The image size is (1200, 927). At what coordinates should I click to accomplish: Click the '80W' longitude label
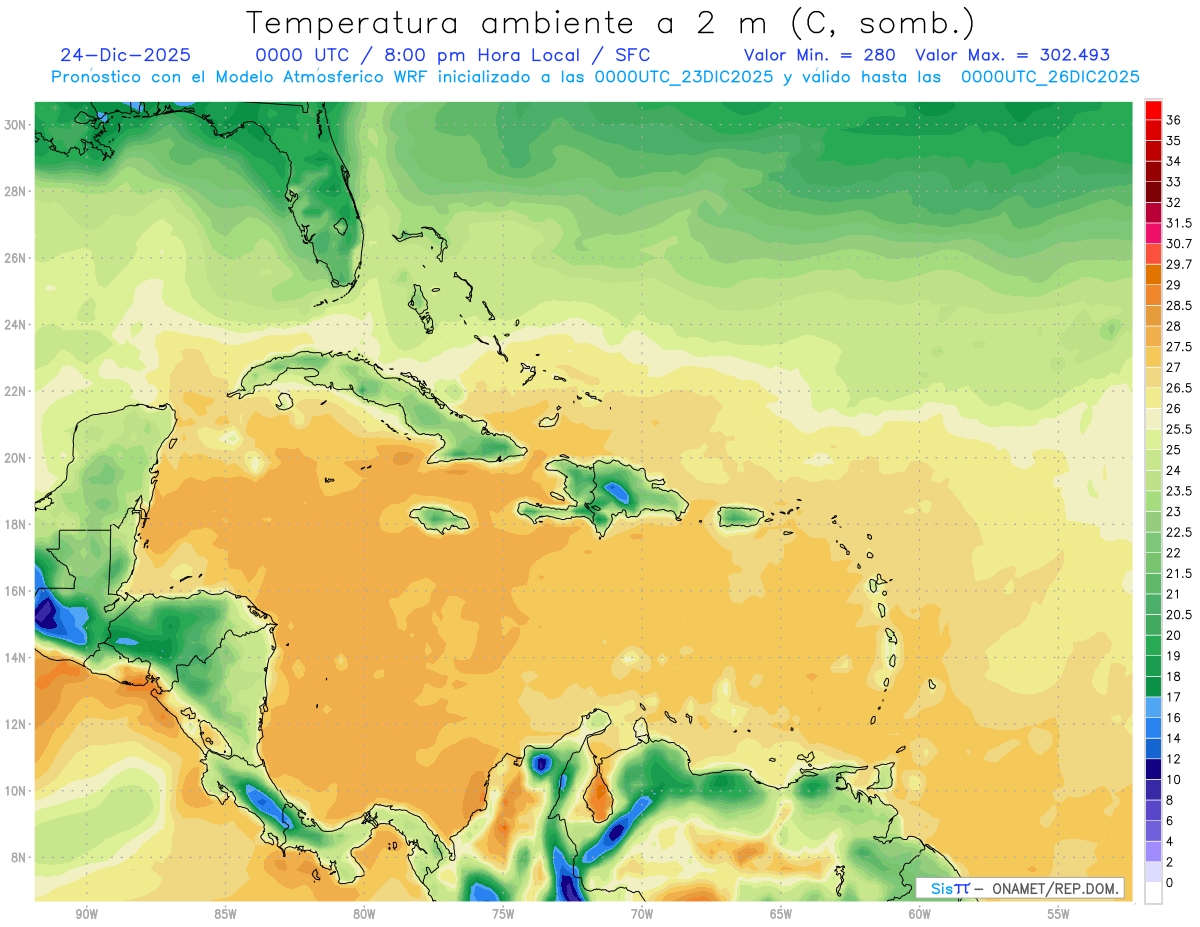tap(364, 914)
